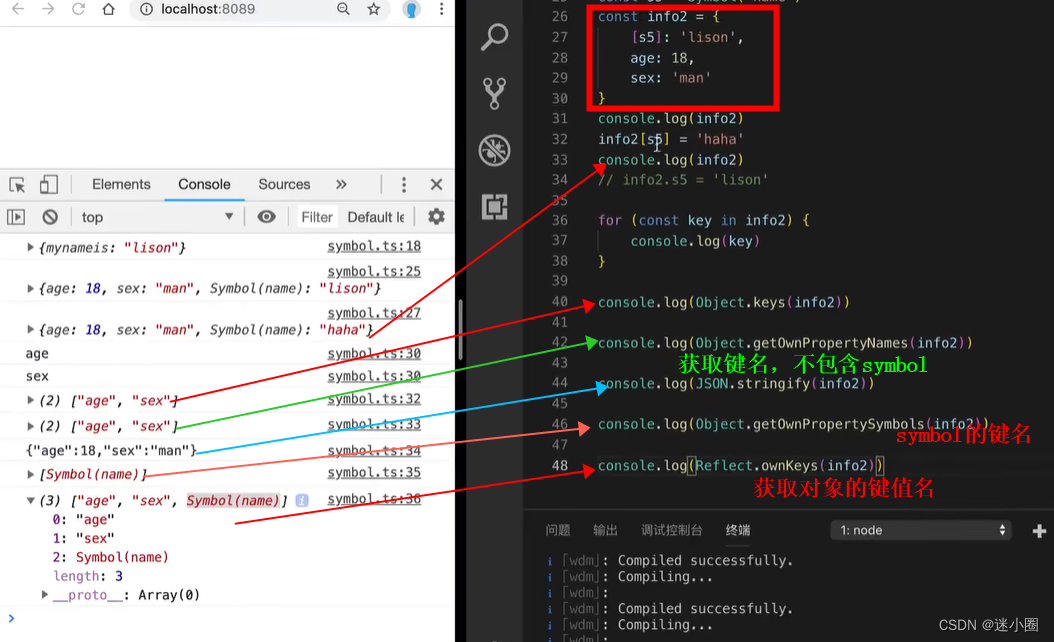Viewport: 1054px width, 642px height.
Task: Open source link symbol.ts:35
Action: (x=374, y=473)
